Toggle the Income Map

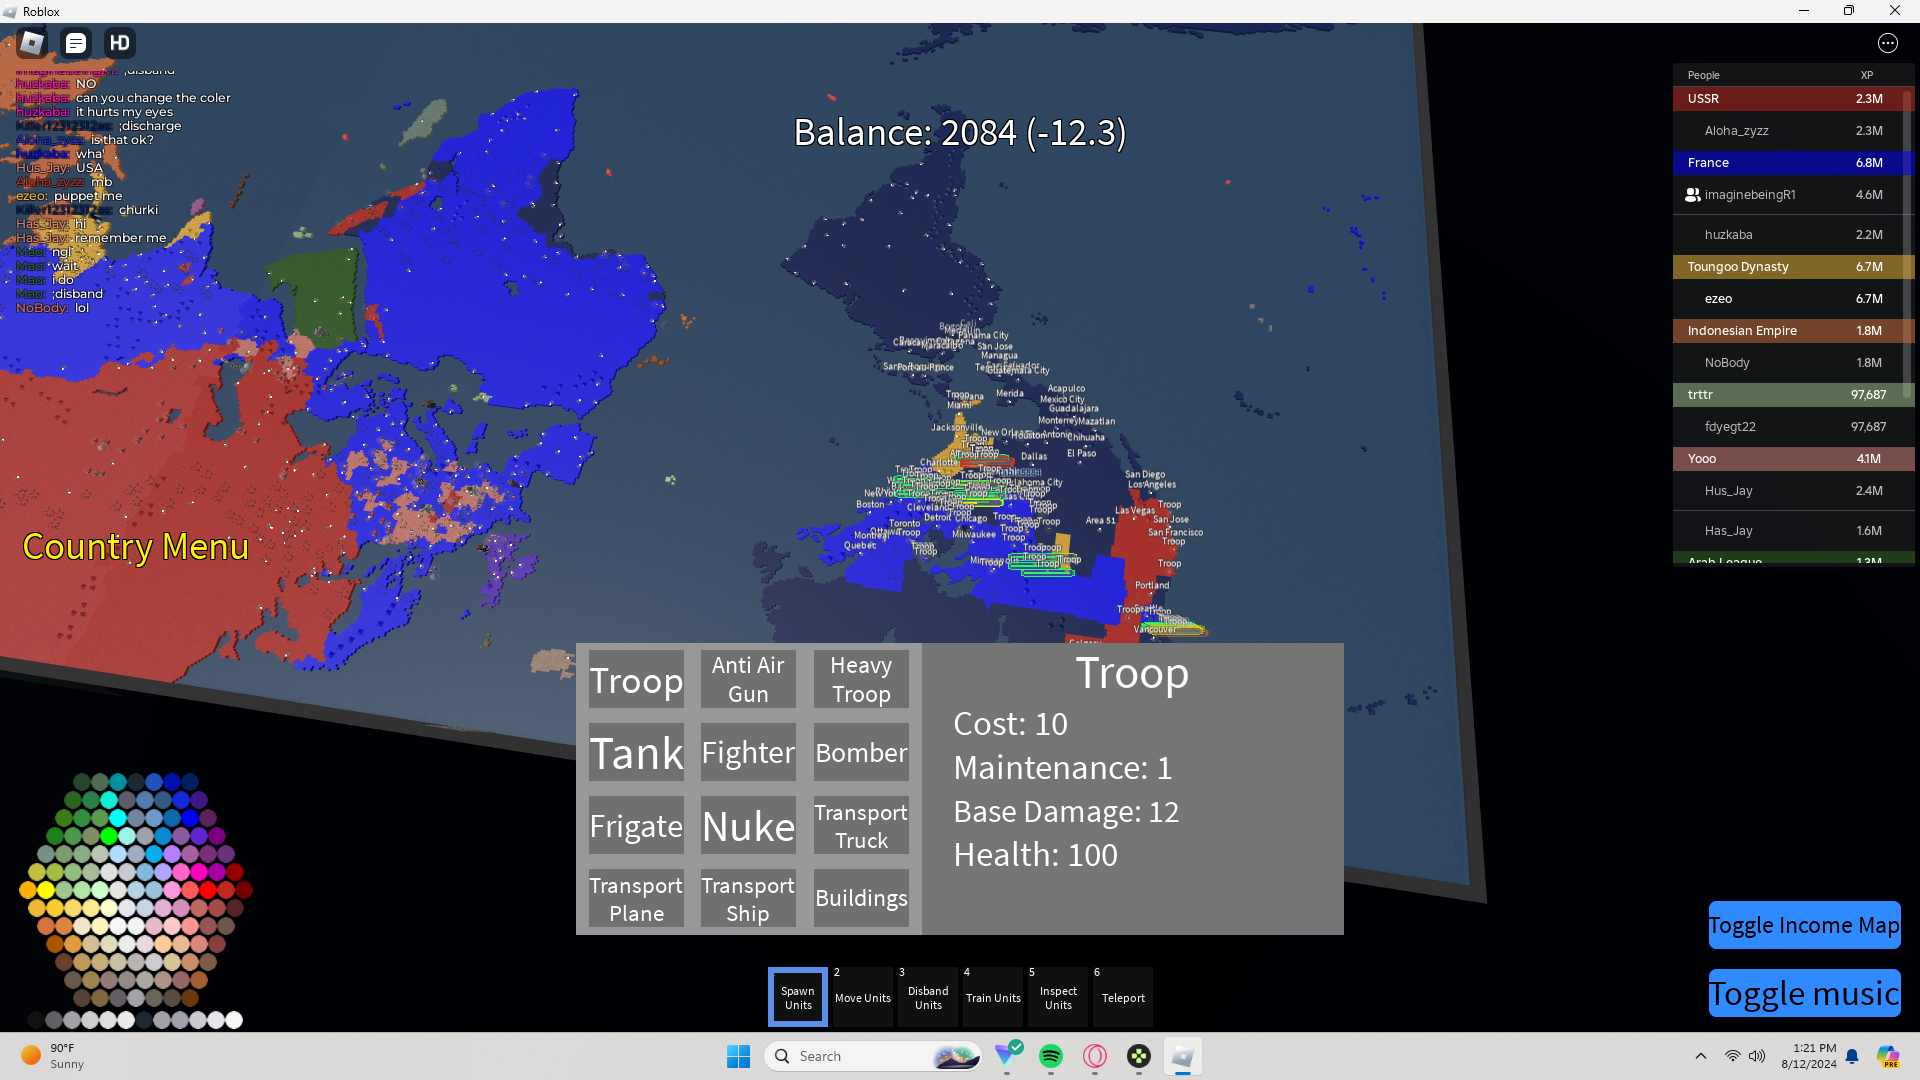click(x=1804, y=925)
